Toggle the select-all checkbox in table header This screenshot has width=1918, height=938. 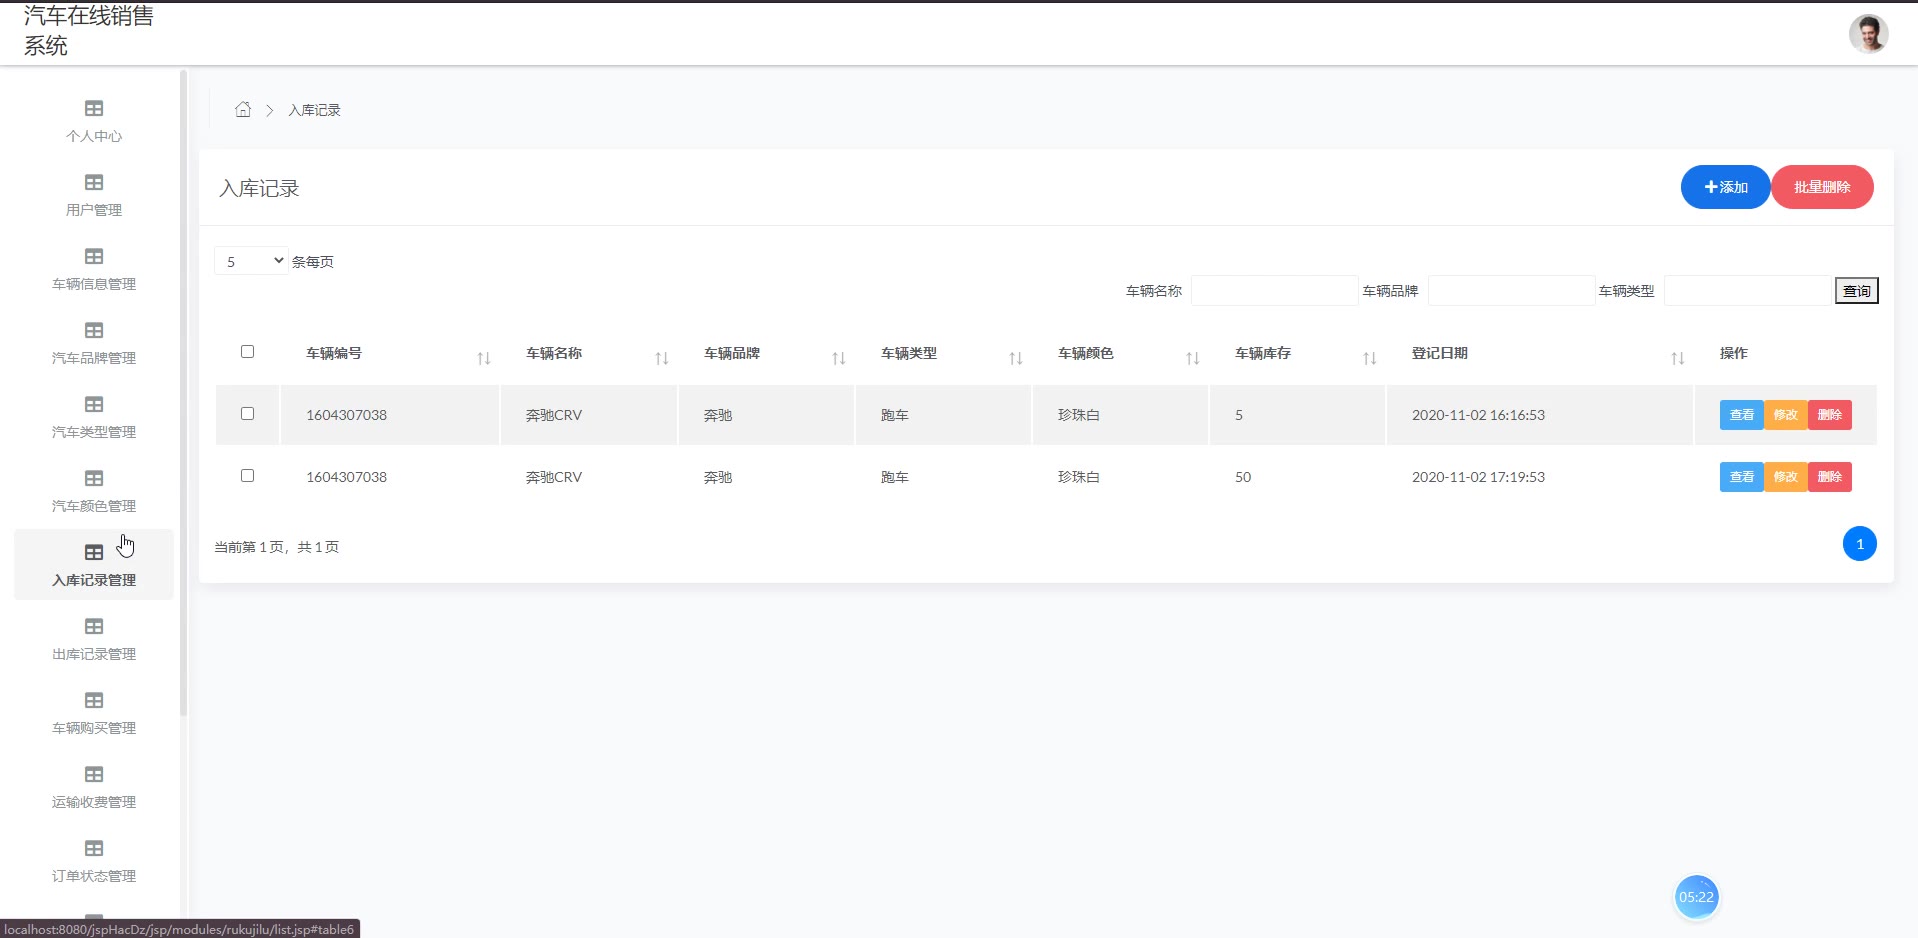pyautogui.click(x=247, y=351)
